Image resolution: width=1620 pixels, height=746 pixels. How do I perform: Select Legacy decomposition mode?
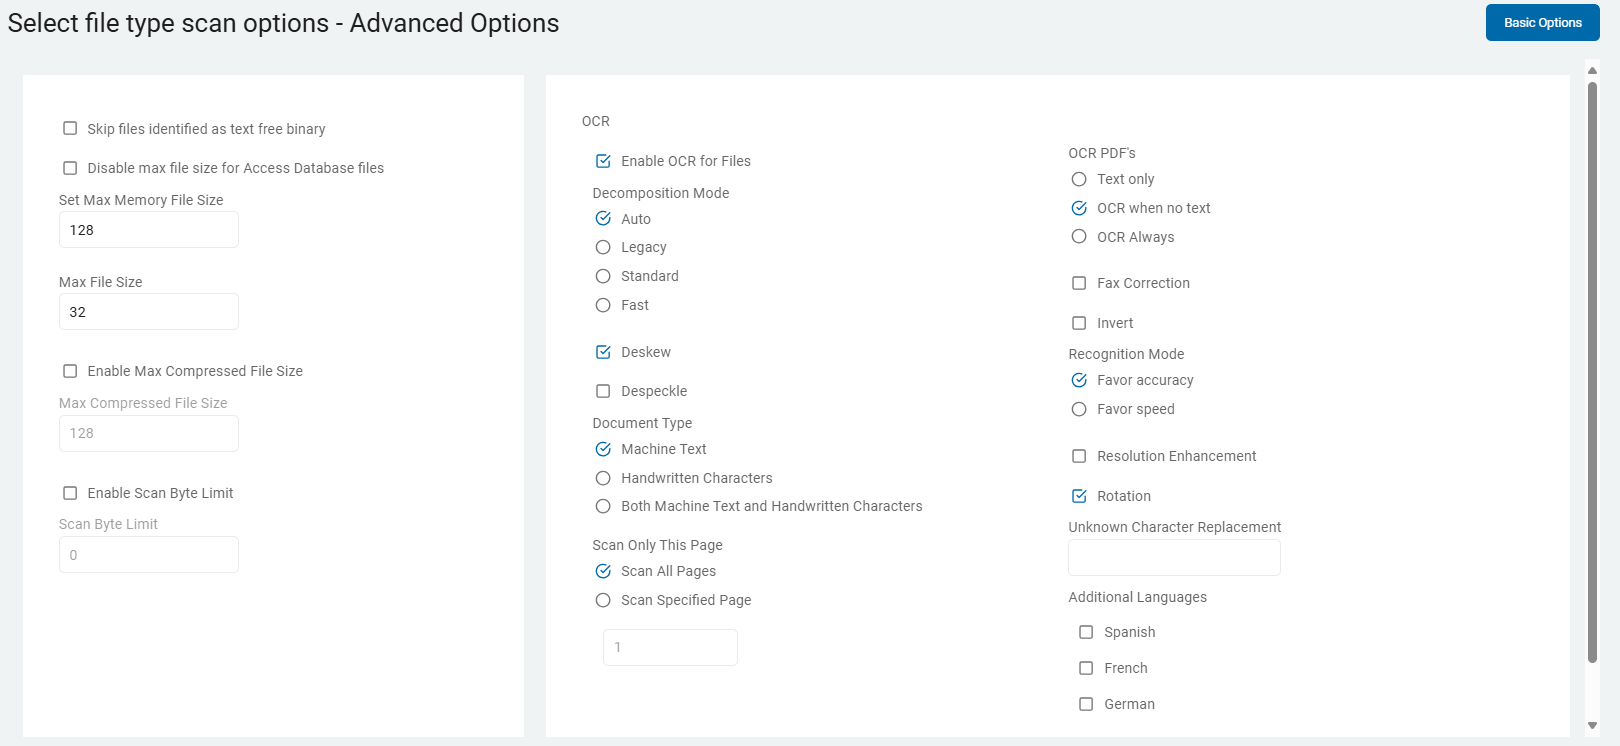[603, 247]
